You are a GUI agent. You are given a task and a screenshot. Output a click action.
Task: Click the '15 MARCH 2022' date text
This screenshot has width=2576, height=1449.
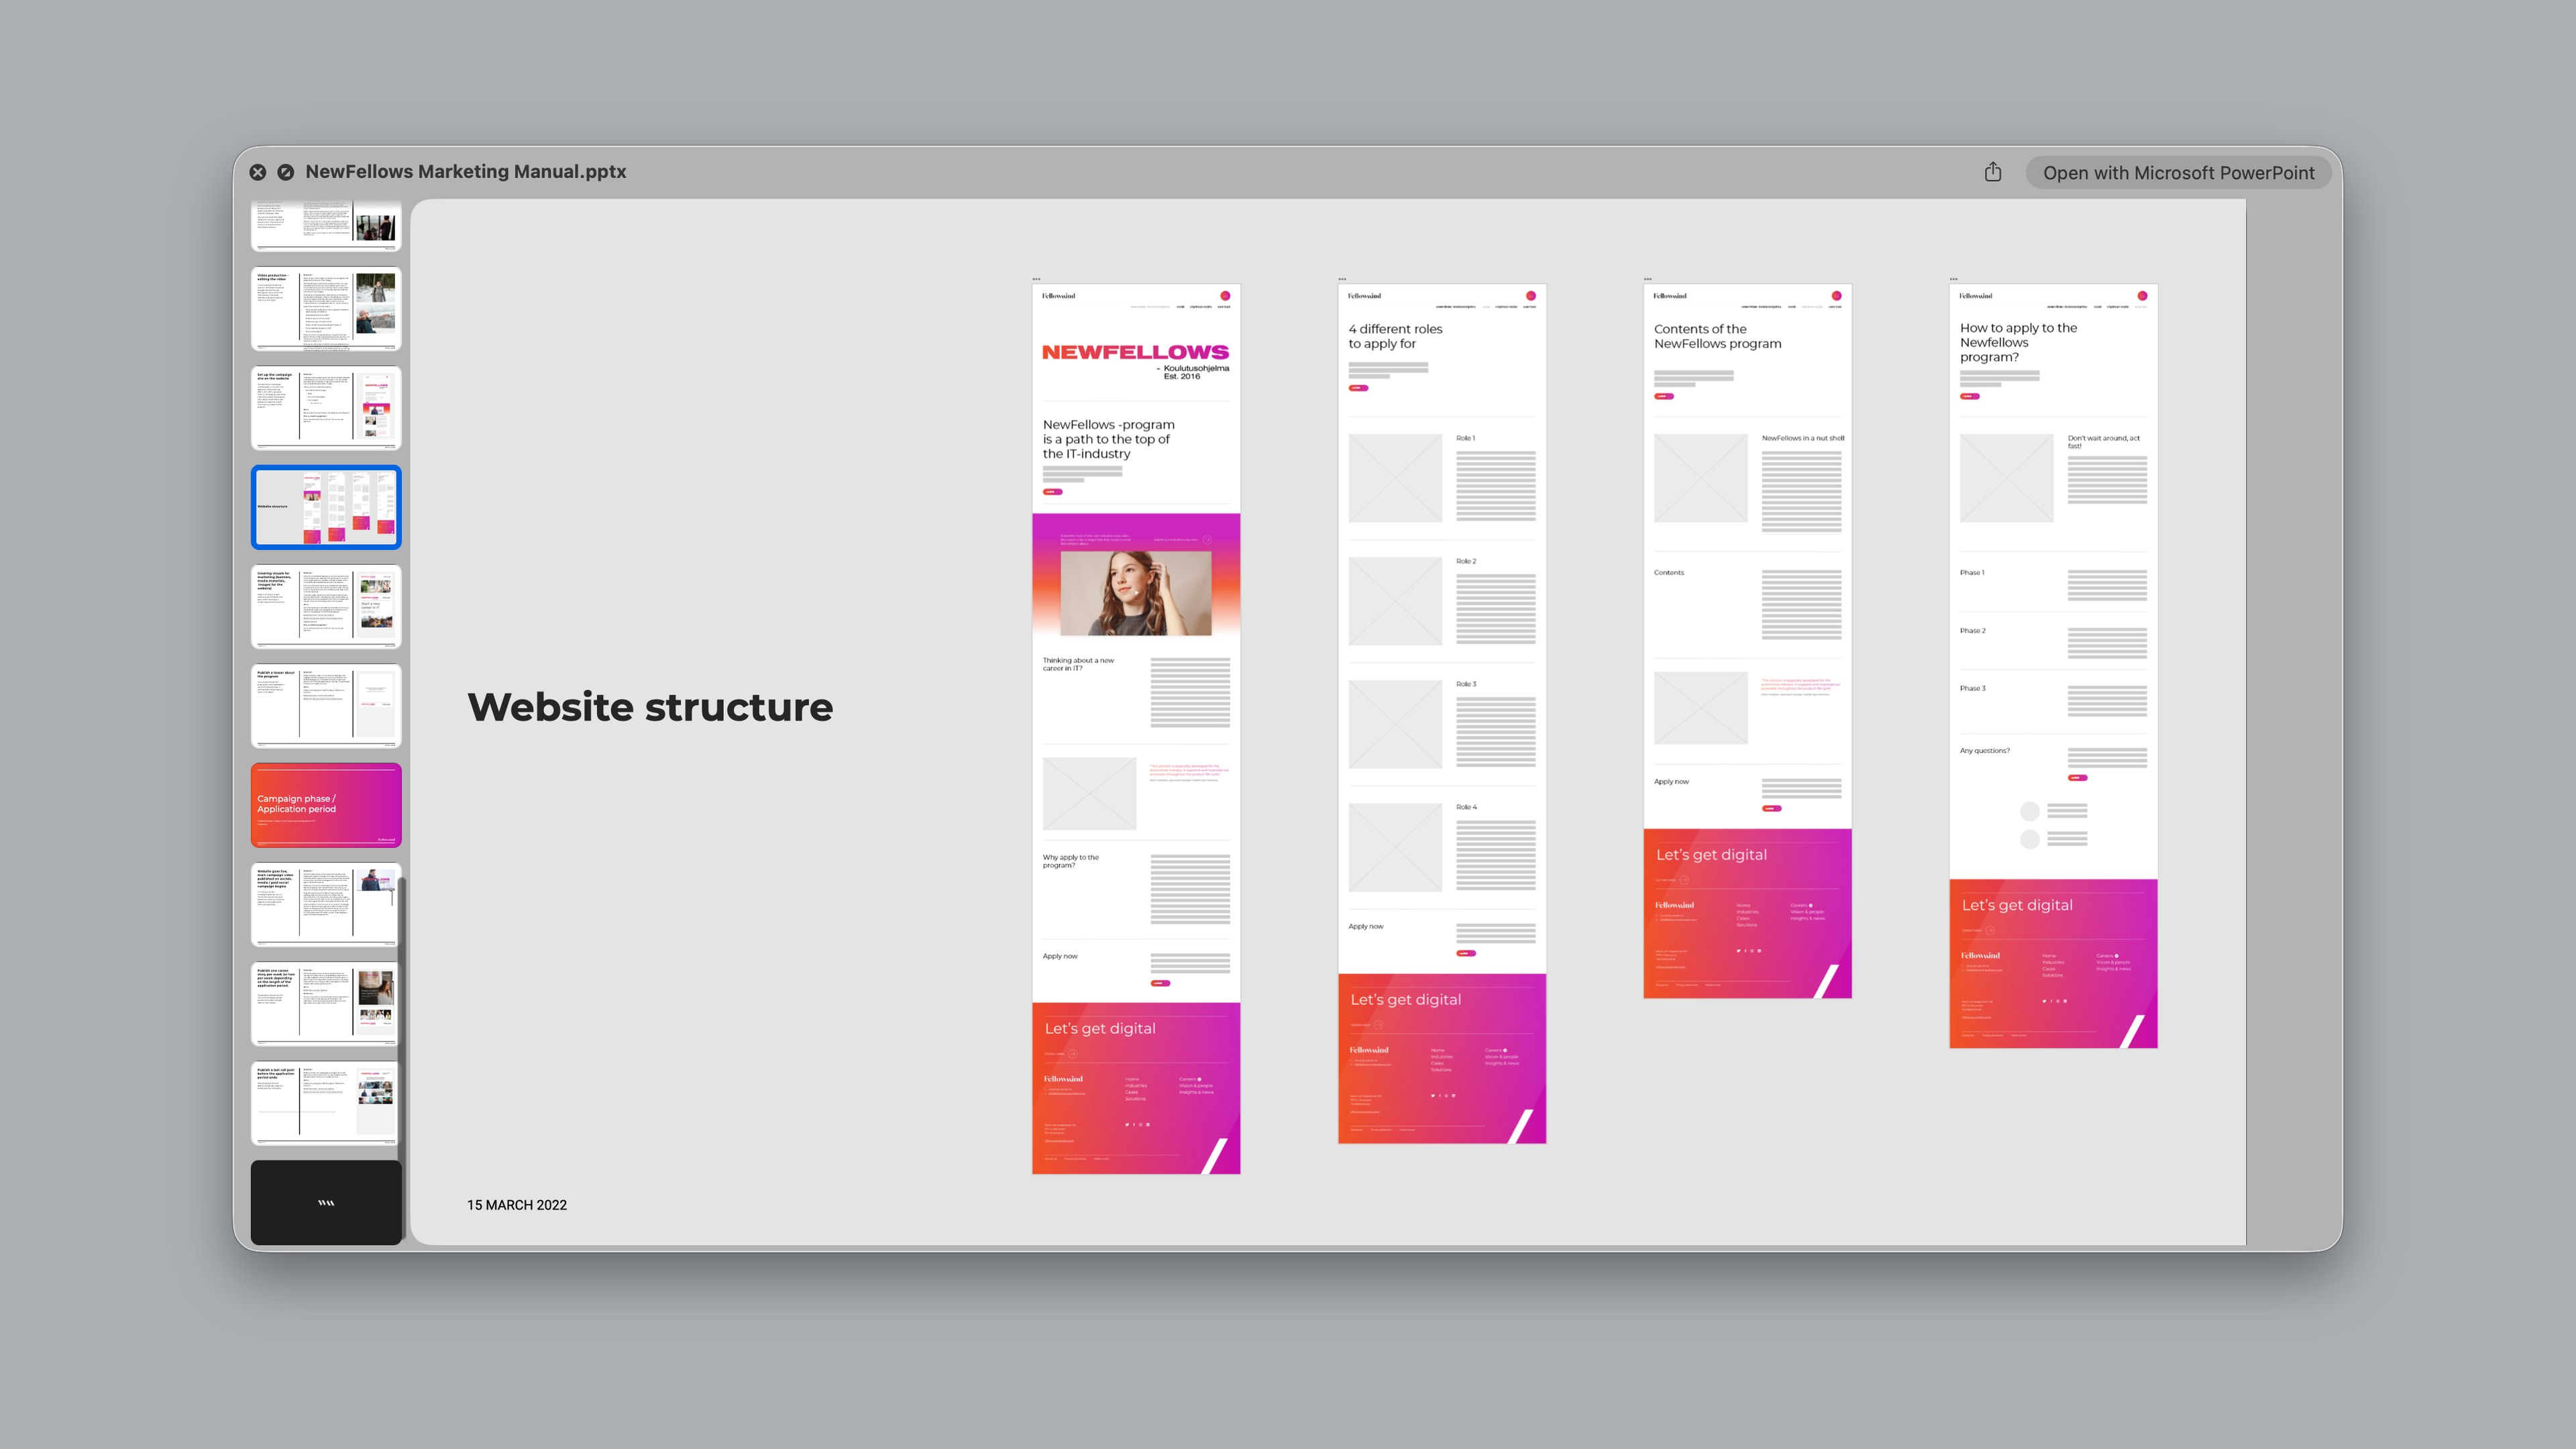tap(517, 1205)
